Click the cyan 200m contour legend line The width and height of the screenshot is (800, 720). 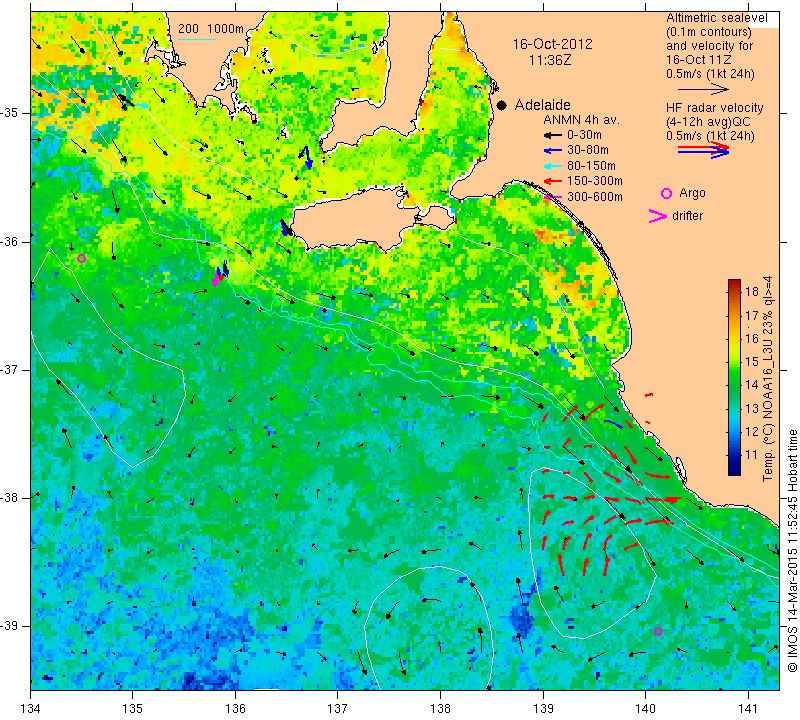[x=196, y=39]
